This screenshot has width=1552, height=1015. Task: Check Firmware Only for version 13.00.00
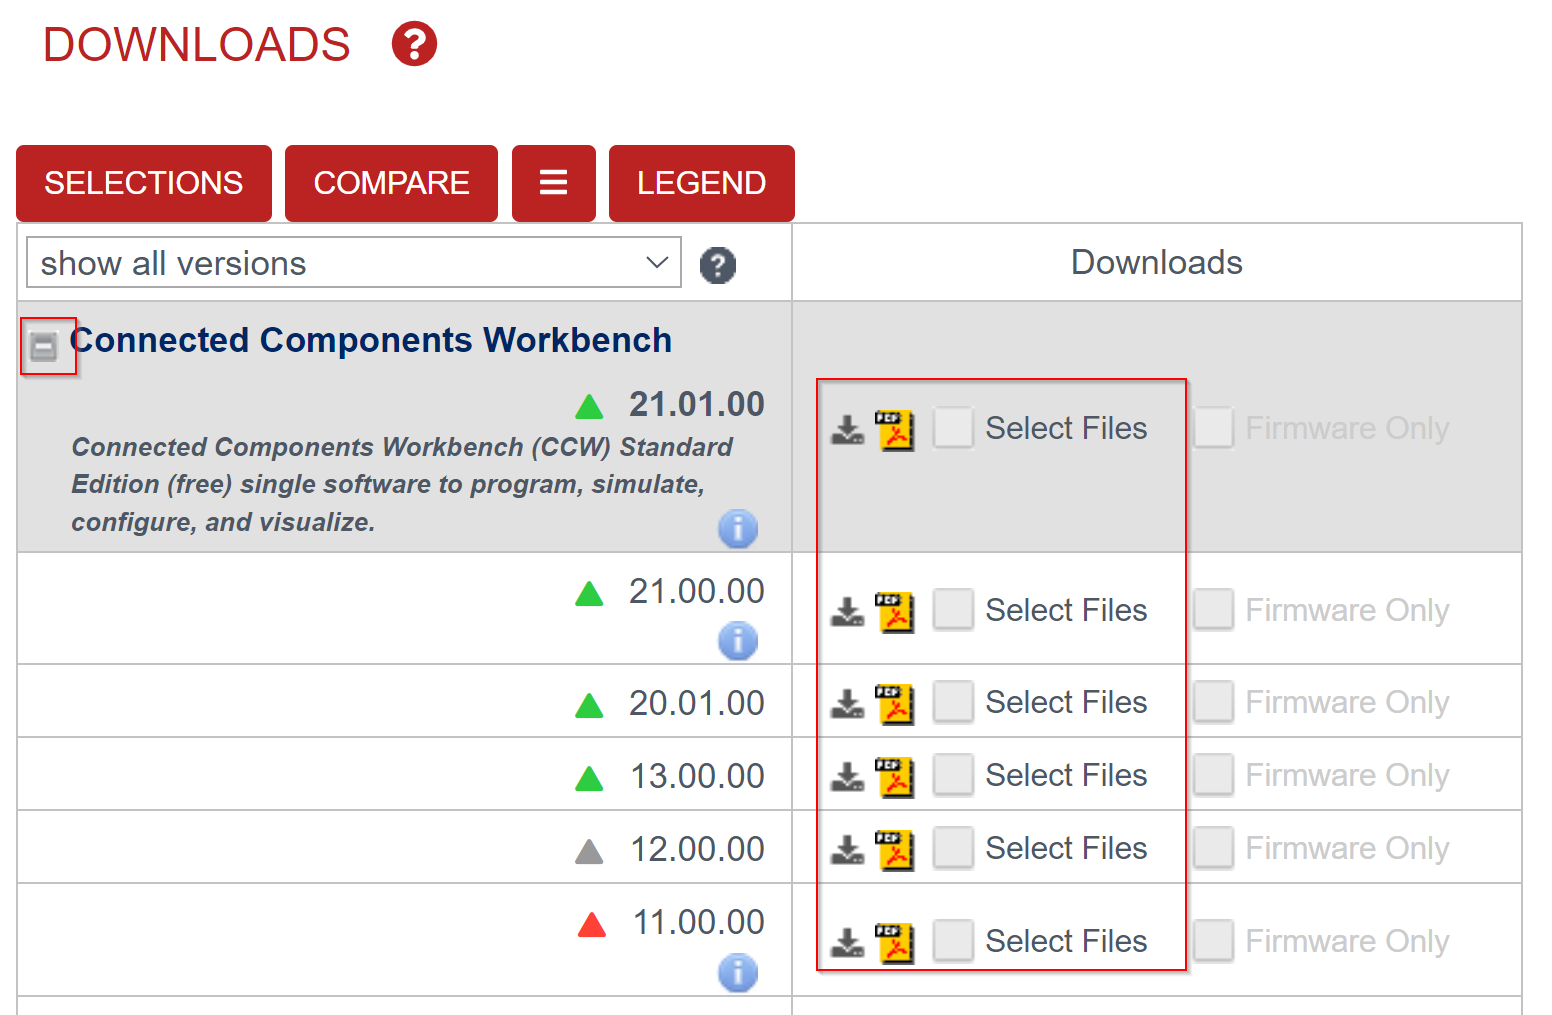(1213, 775)
